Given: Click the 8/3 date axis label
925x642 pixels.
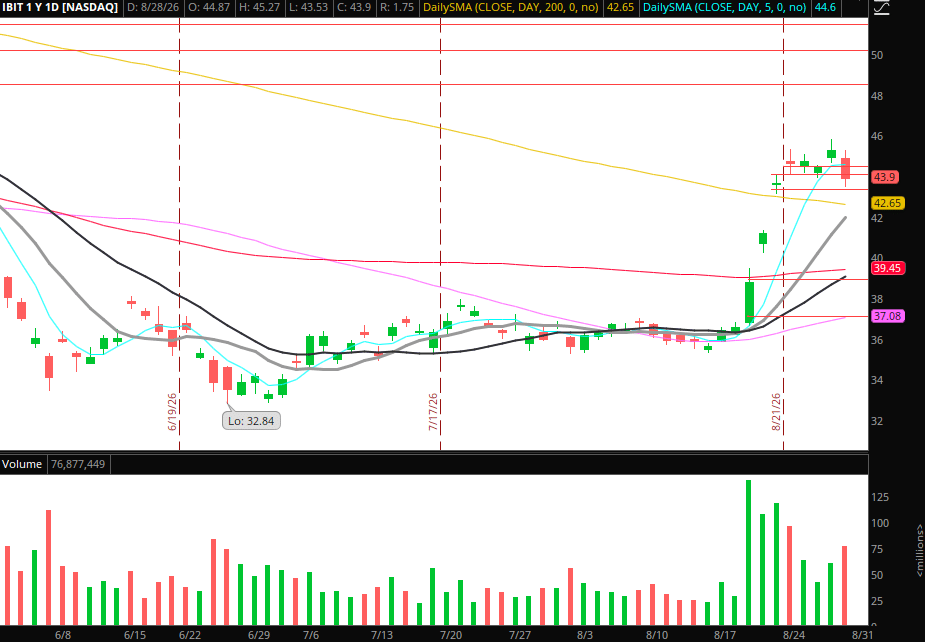Looking at the screenshot, I should [585, 635].
